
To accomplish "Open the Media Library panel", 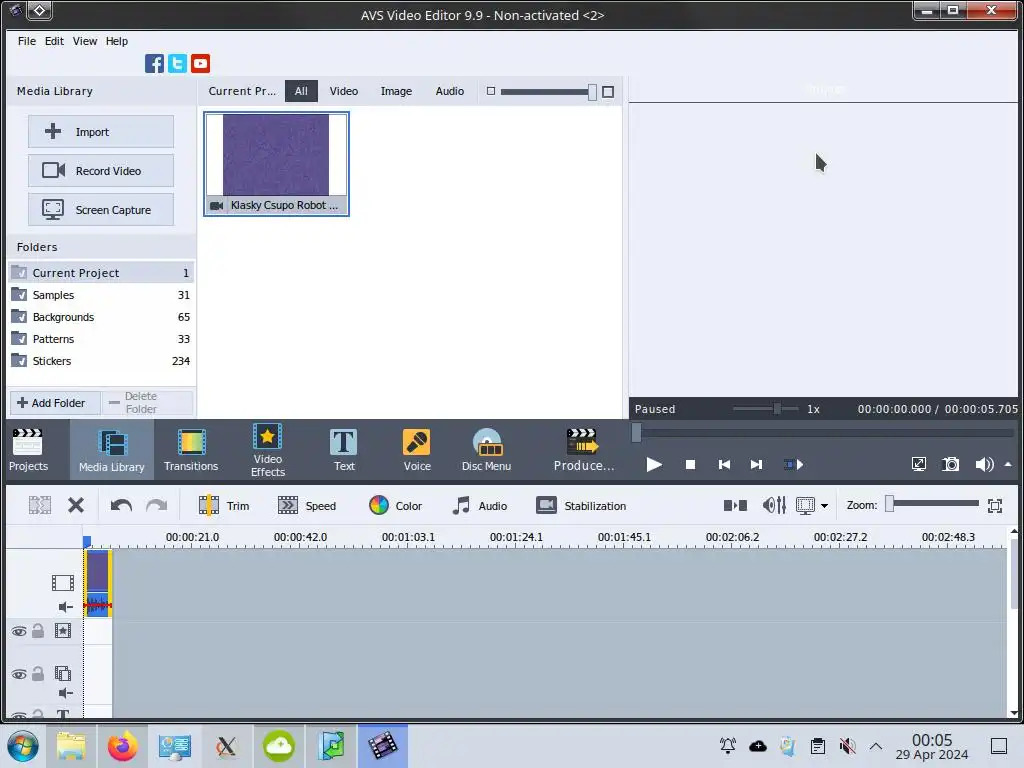I will tap(112, 450).
